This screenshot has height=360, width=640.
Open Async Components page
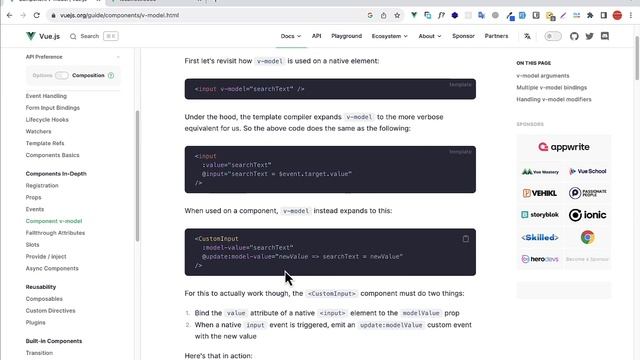tap(52, 268)
